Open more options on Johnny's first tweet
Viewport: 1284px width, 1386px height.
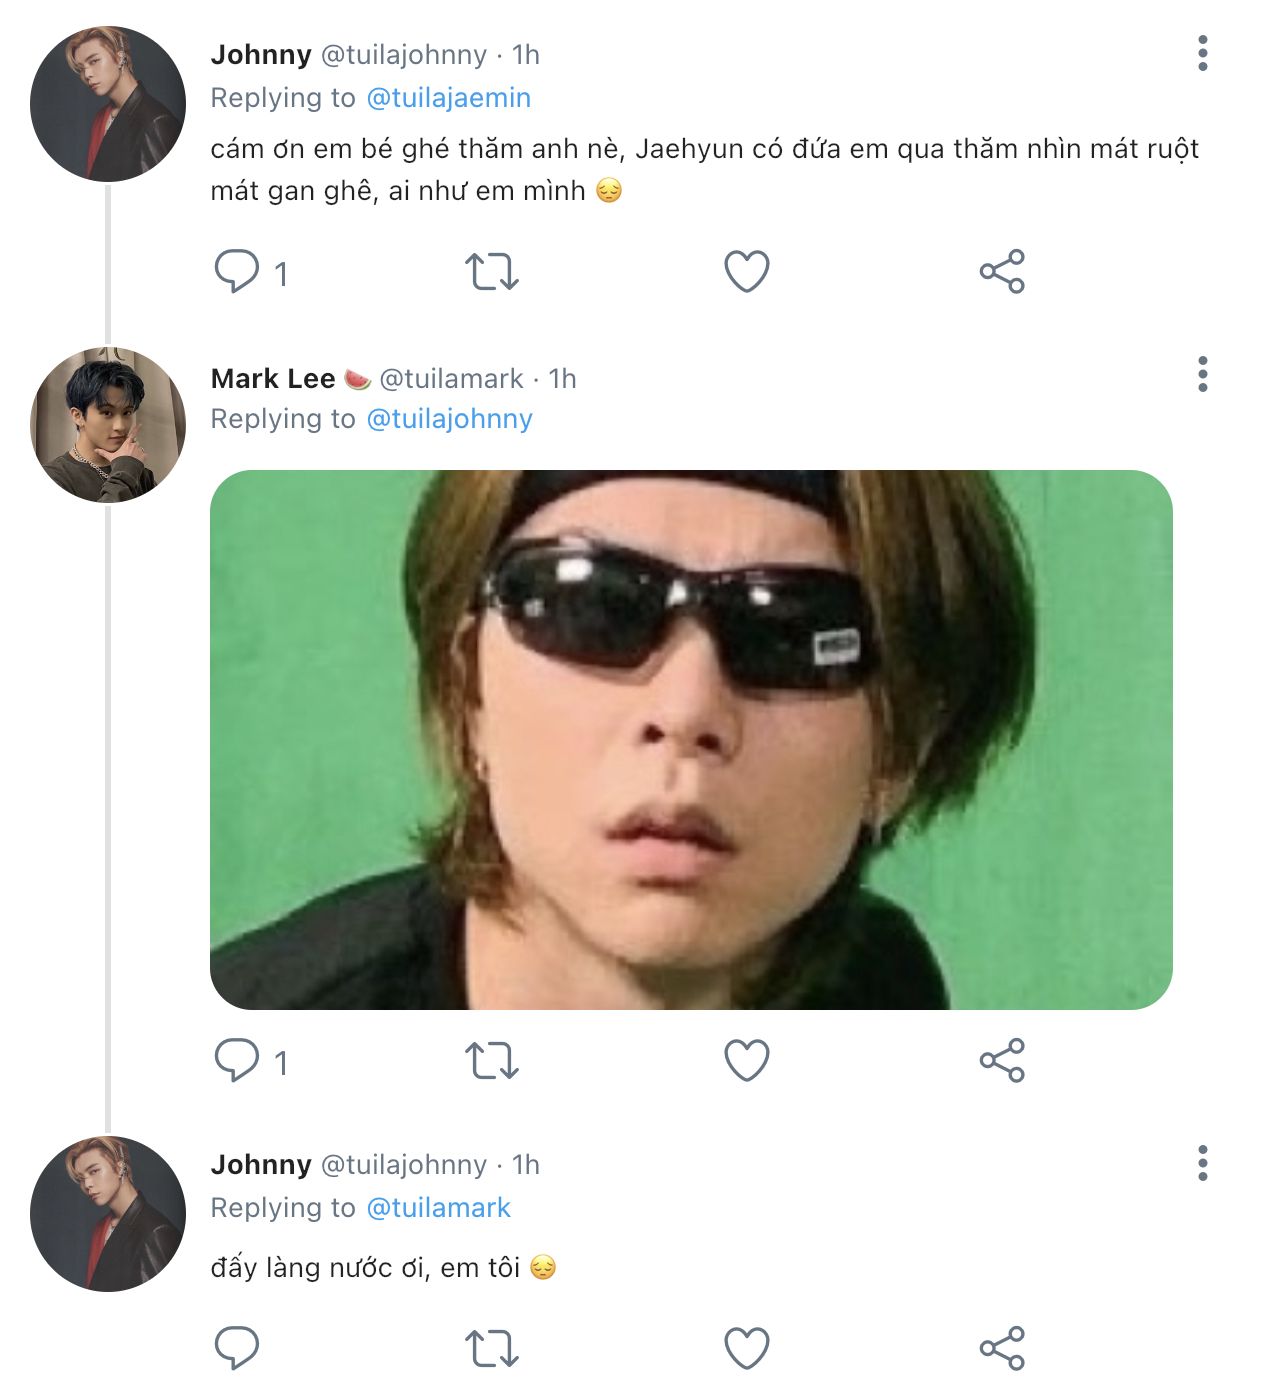[1202, 53]
